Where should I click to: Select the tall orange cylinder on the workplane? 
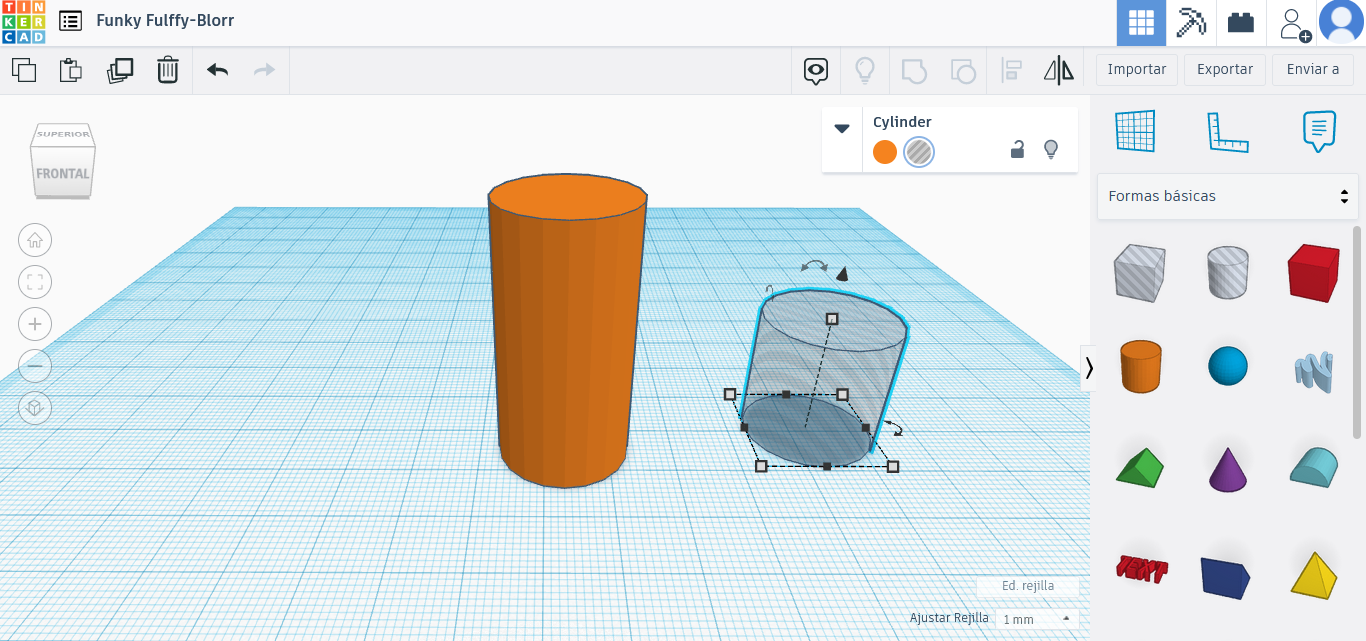pyautogui.click(x=567, y=331)
